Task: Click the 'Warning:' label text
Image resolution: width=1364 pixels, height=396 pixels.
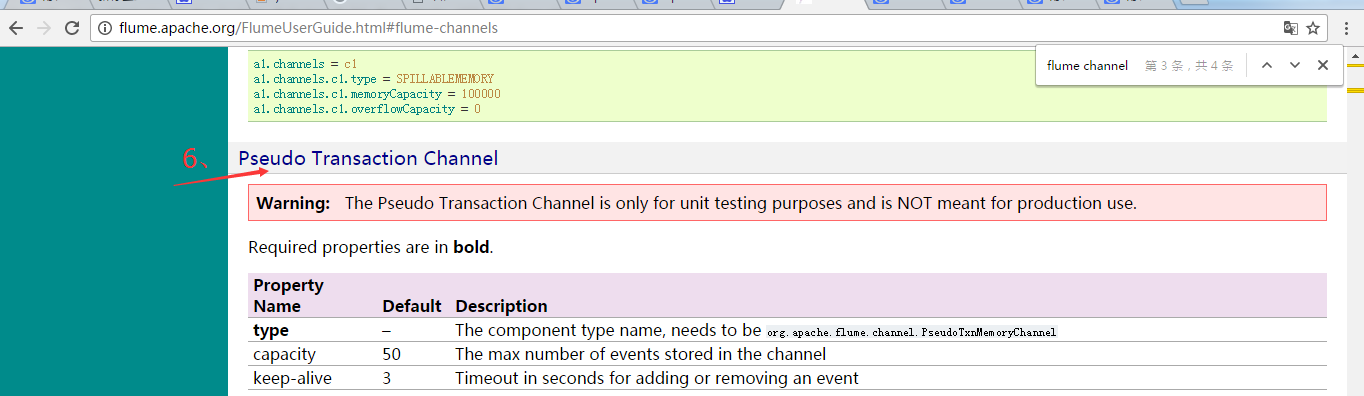Action: tap(293, 203)
